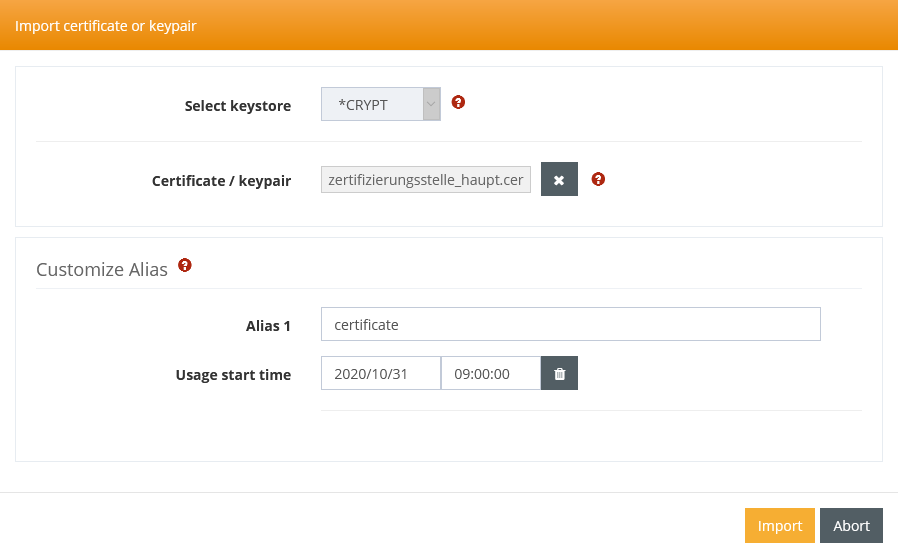The height and width of the screenshot is (558, 898).
Task: Click the Customize Alias heading
Action: pyautogui.click(x=101, y=269)
